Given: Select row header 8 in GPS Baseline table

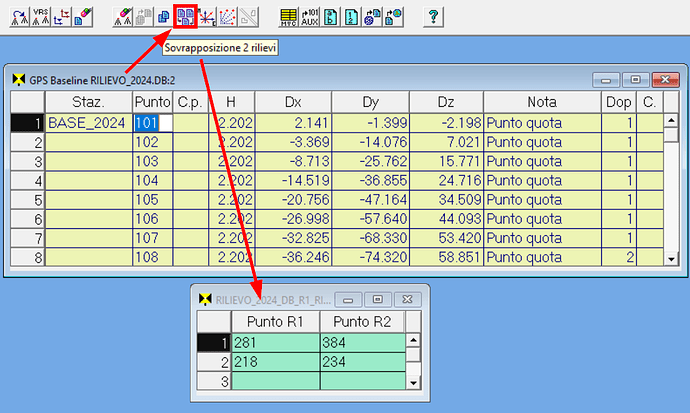Looking at the screenshot, I should coord(28,257).
